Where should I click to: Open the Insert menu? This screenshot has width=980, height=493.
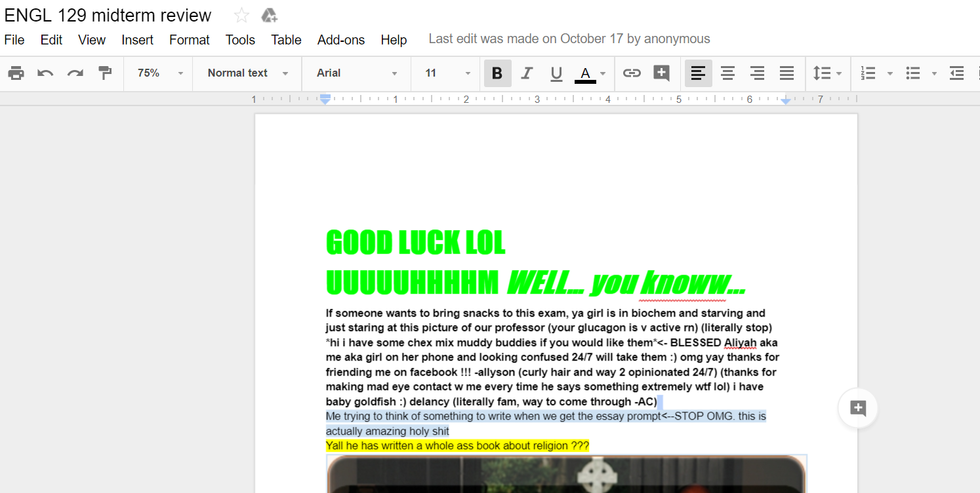coord(137,40)
